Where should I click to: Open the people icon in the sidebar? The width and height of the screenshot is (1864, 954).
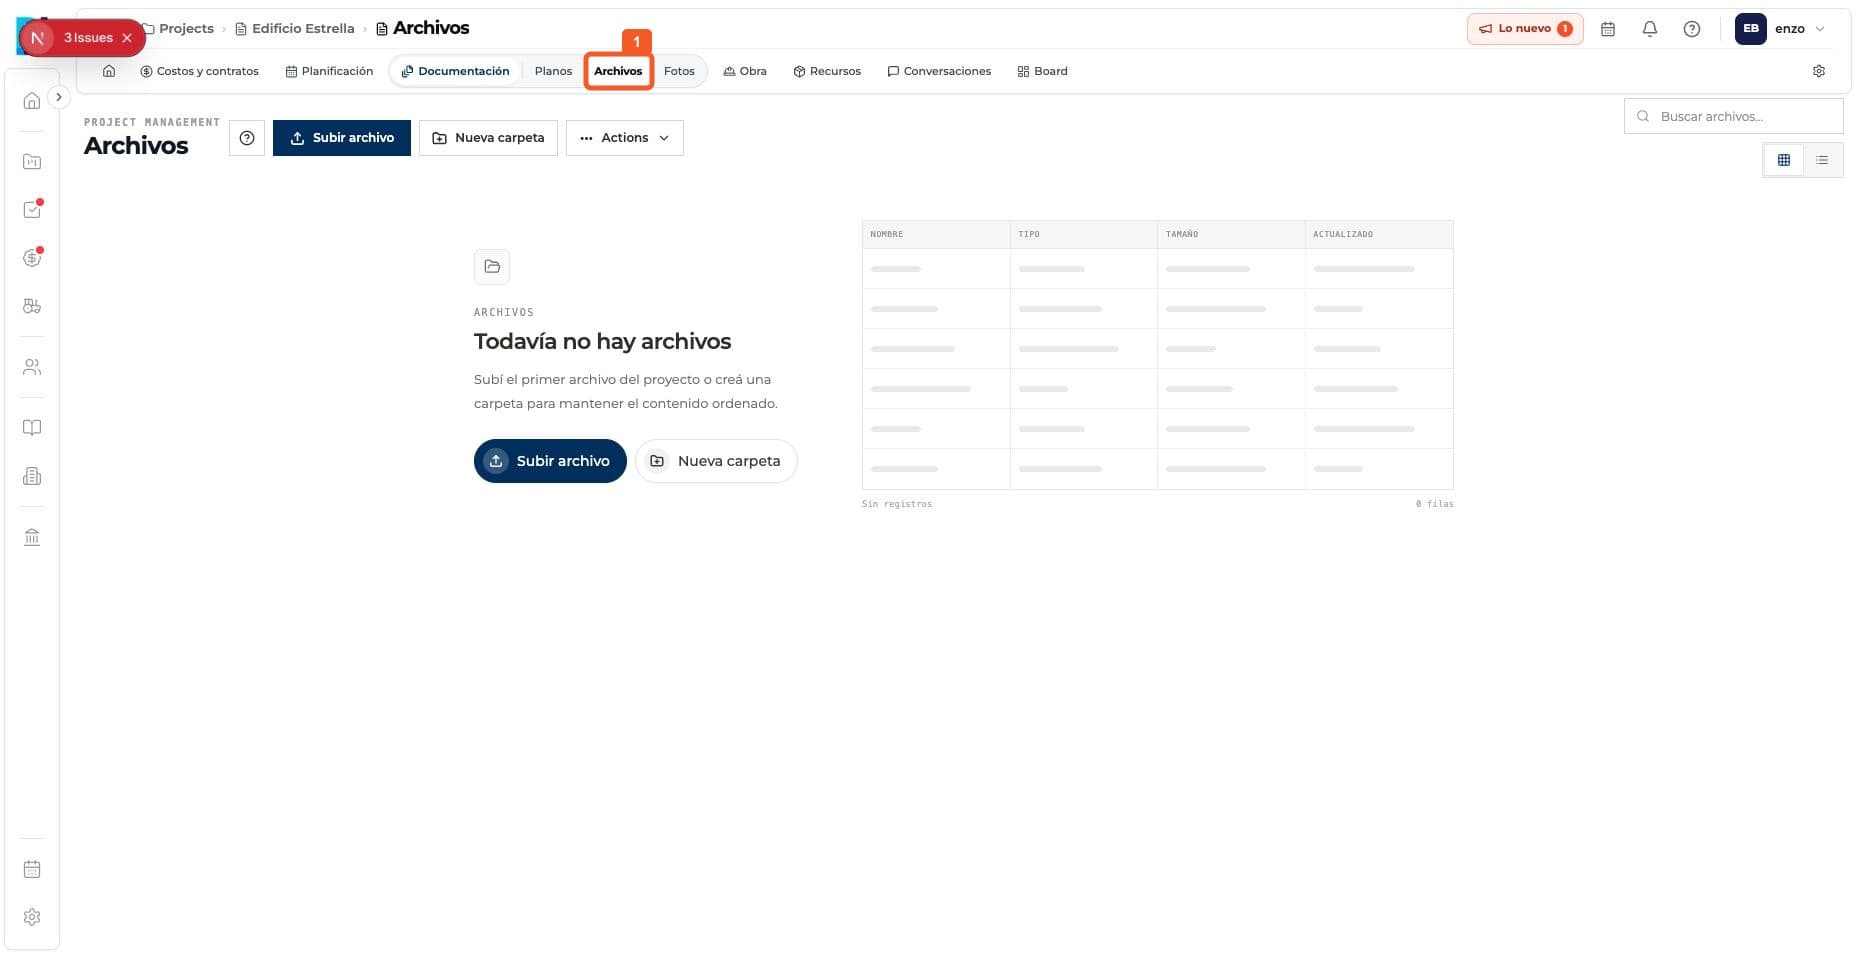click(x=32, y=367)
